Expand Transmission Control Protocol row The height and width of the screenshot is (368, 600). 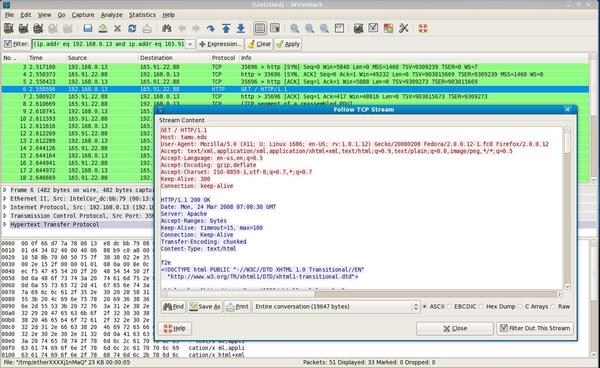click(5, 216)
